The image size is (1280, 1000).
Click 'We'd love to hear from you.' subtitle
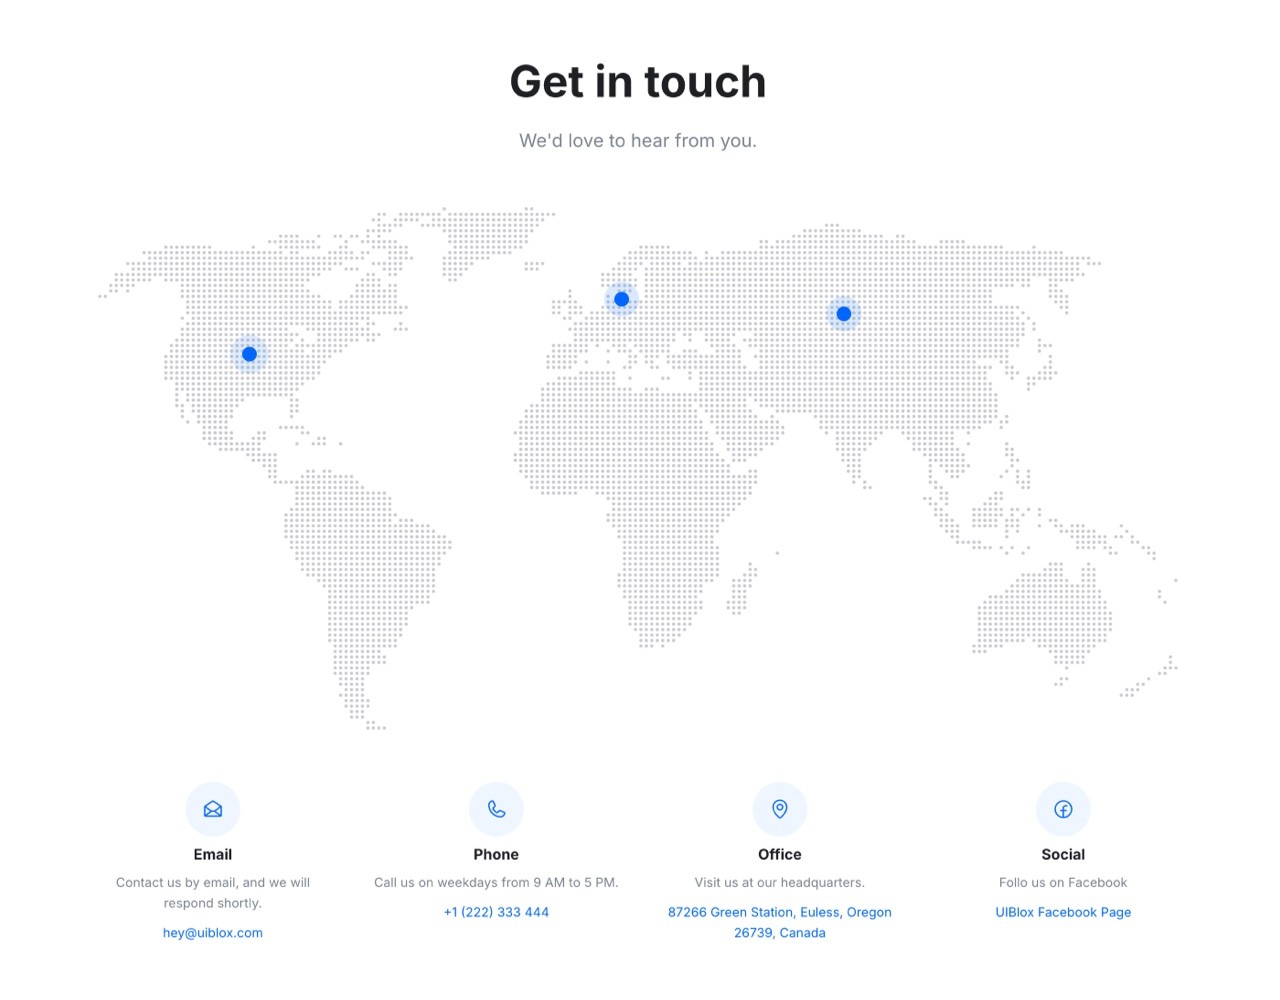[638, 141]
